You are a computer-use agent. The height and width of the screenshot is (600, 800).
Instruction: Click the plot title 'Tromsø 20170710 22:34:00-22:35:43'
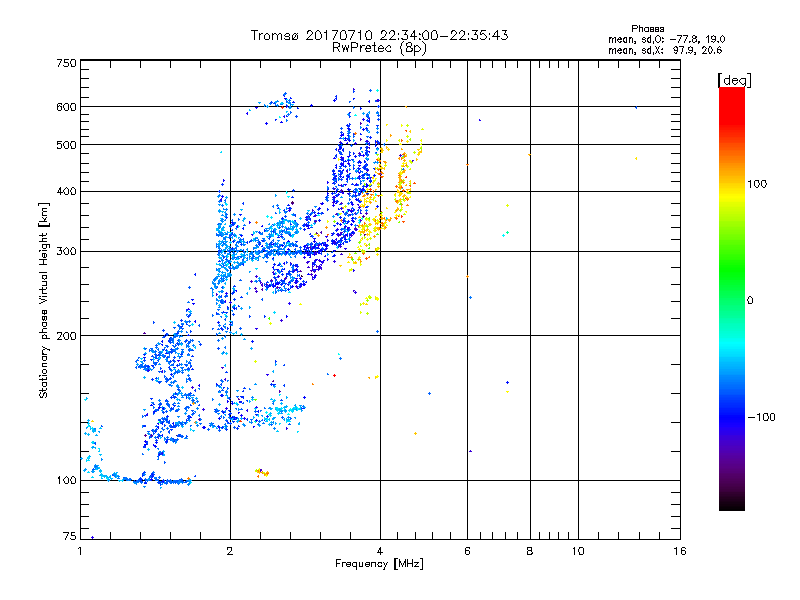pos(380,35)
